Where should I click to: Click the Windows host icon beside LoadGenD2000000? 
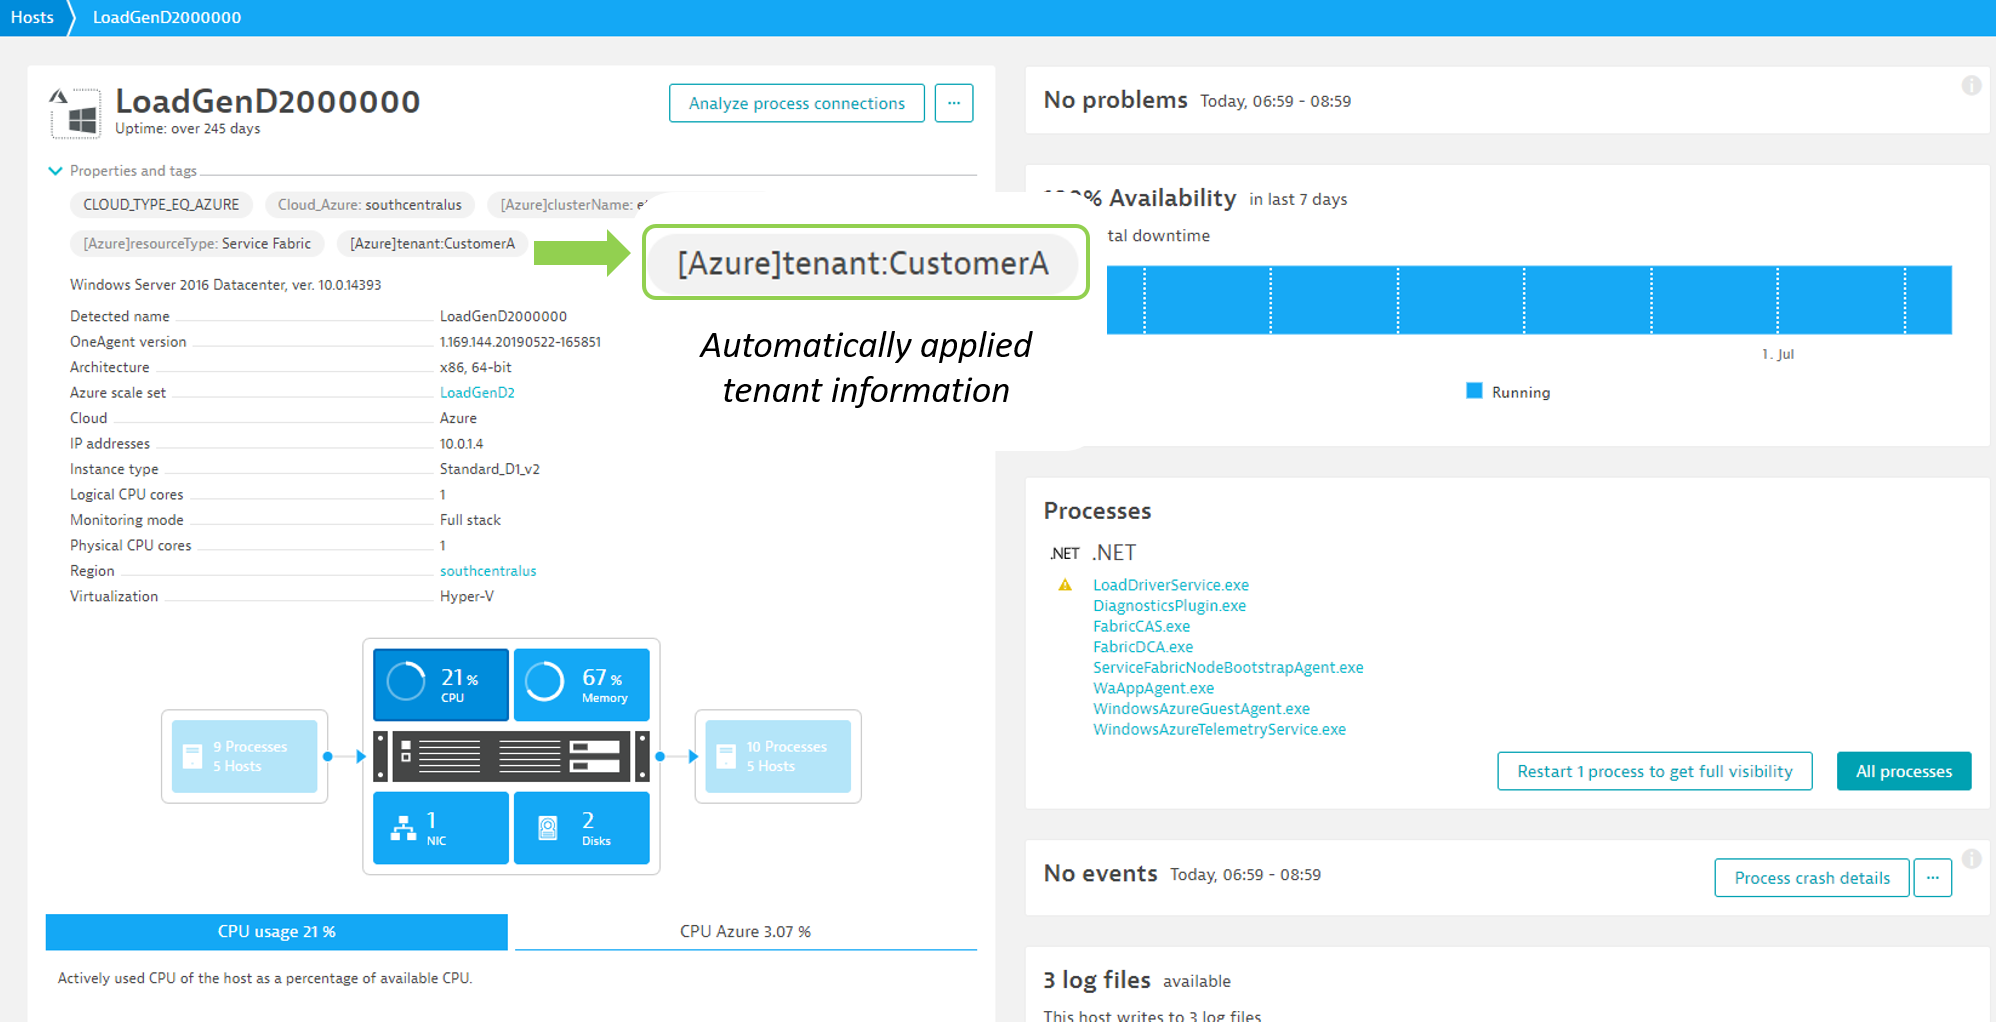pyautogui.click(x=75, y=113)
